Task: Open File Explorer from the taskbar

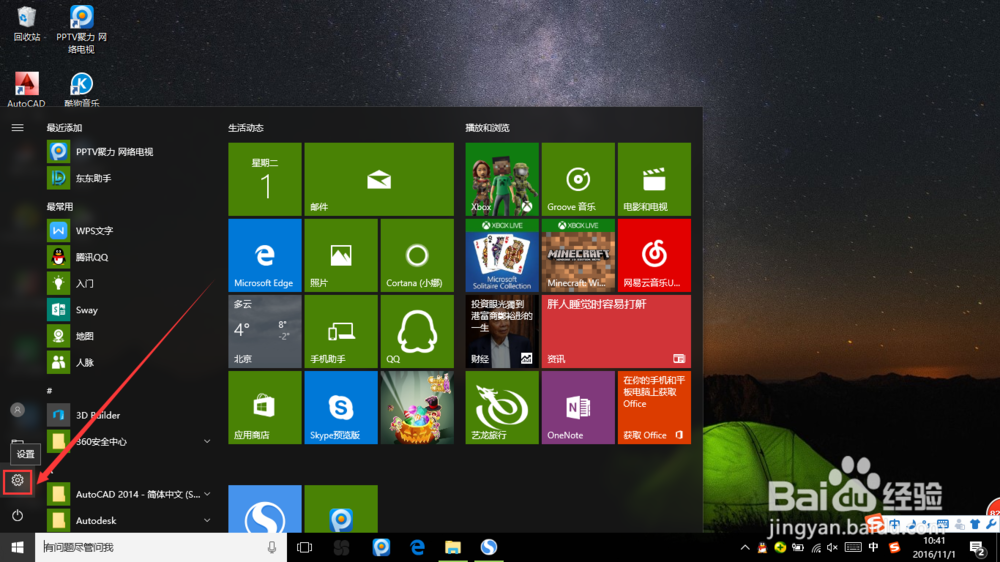Action: click(453, 547)
